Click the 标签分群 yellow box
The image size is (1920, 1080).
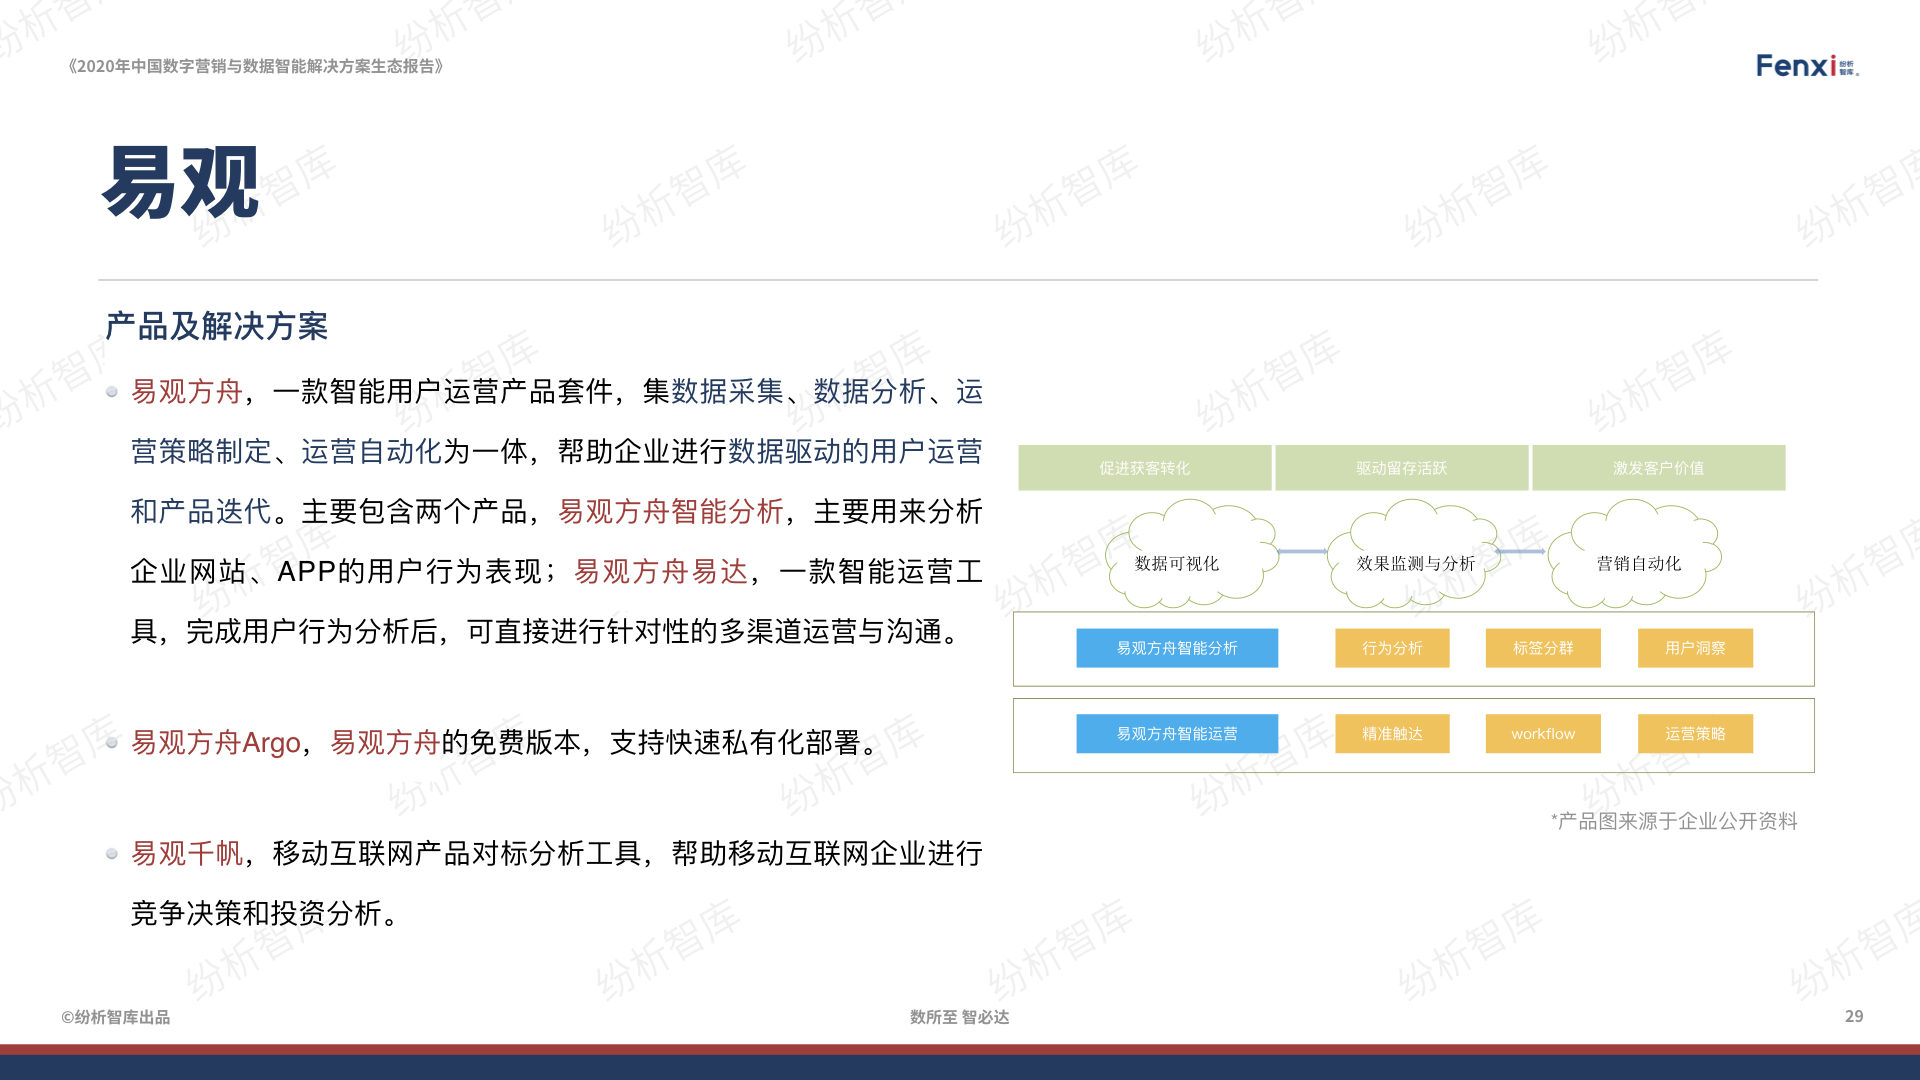(x=1543, y=648)
